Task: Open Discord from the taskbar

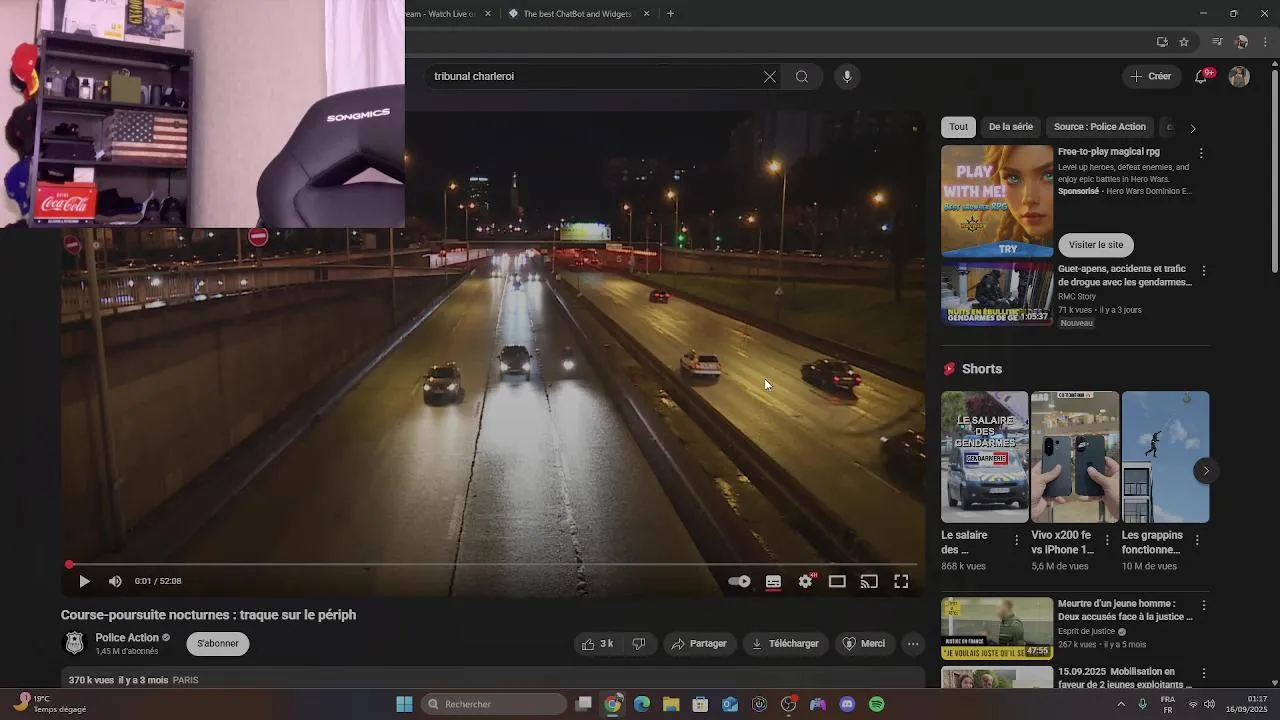Action: click(847, 704)
